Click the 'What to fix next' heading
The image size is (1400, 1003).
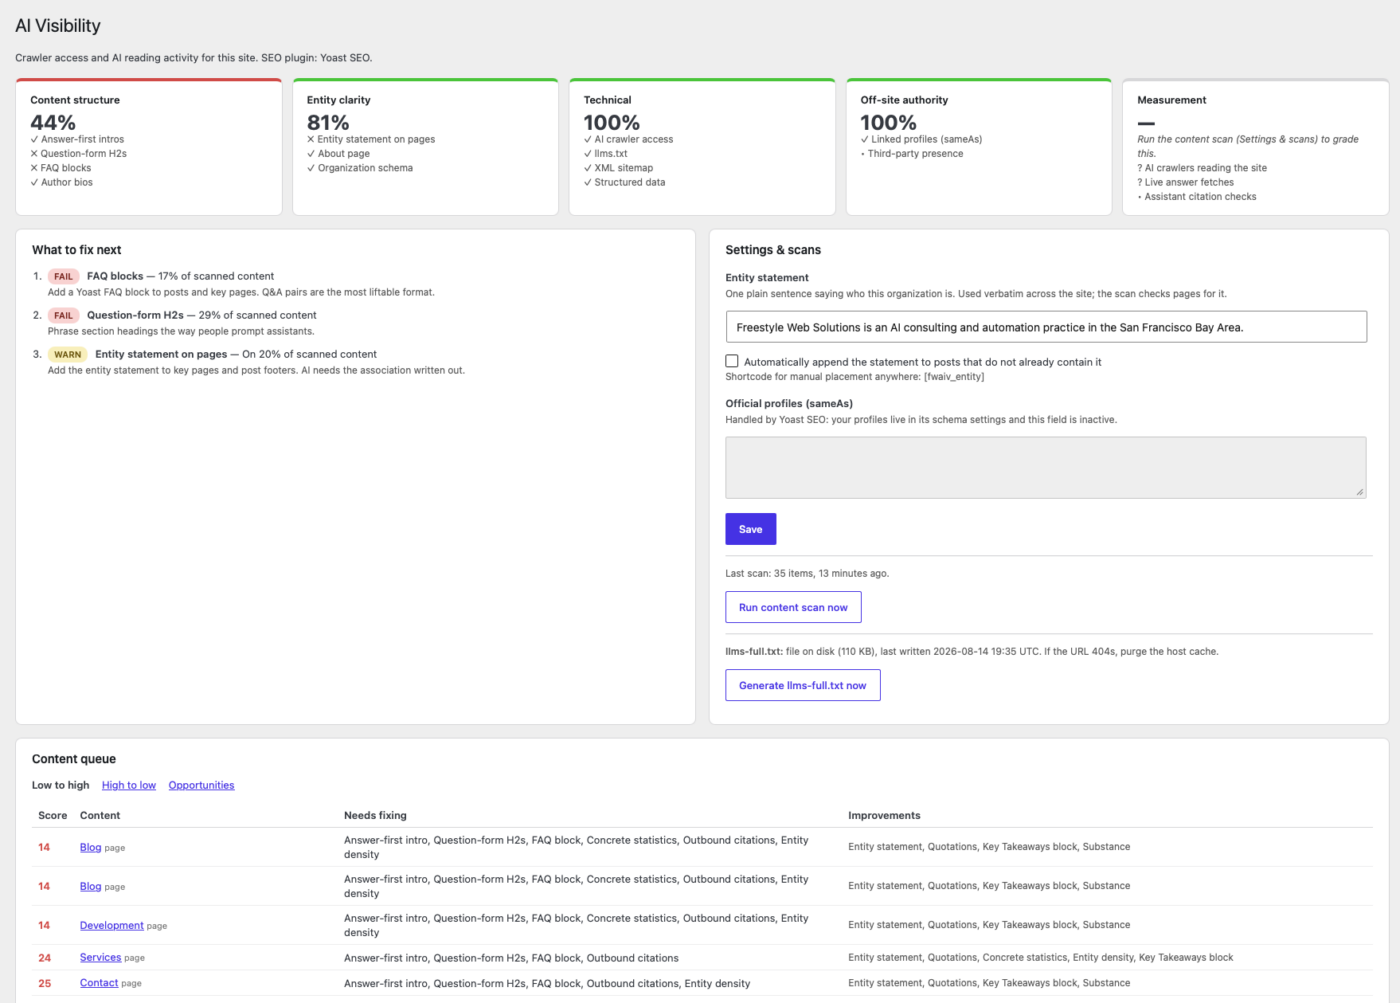[x=77, y=250]
